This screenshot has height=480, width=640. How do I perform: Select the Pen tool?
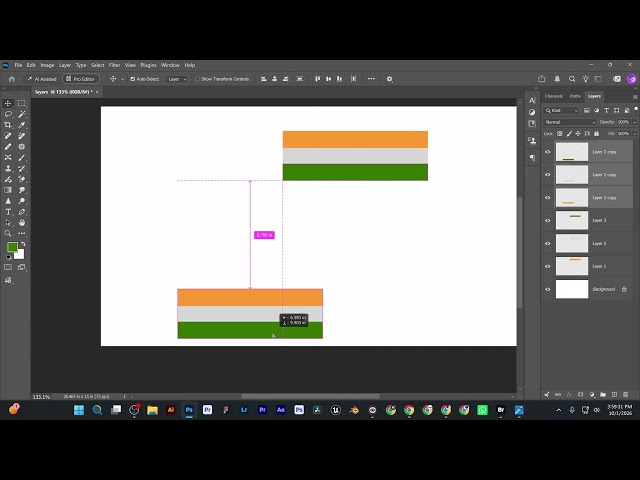(x=22, y=212)
